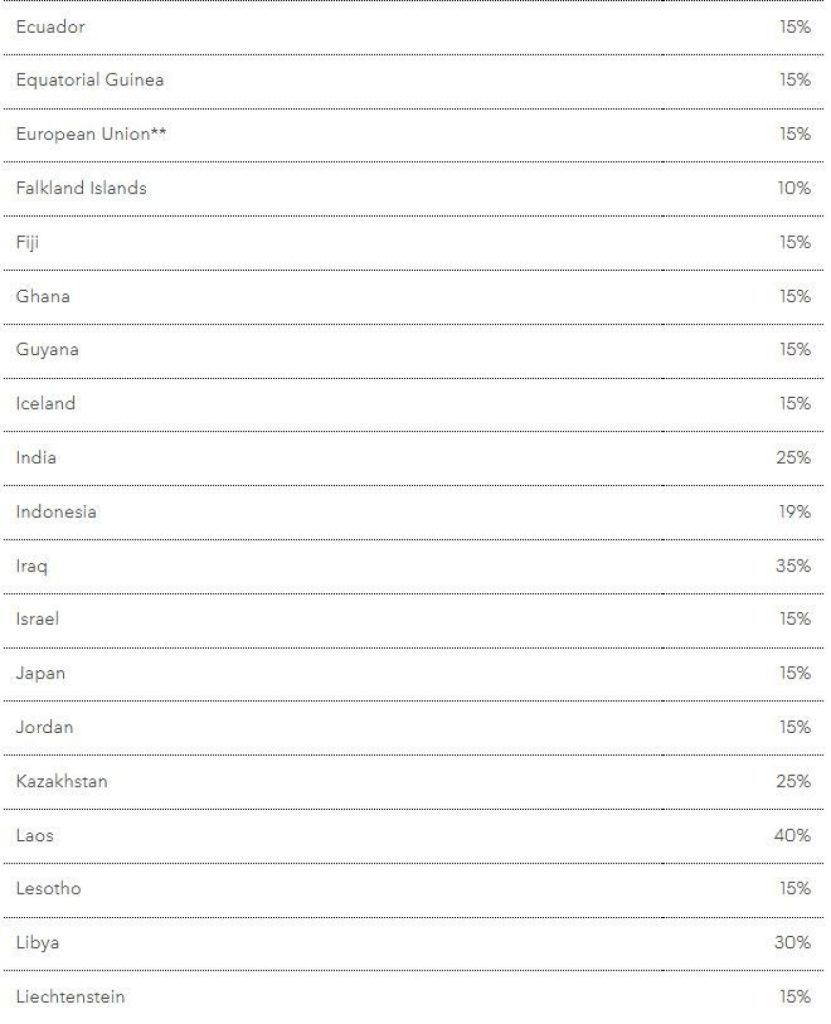Image resolution: width=831 pixels, height=1024 pixels.
Task: Click the Ecuador country name
Action: (x=50, y=27)
